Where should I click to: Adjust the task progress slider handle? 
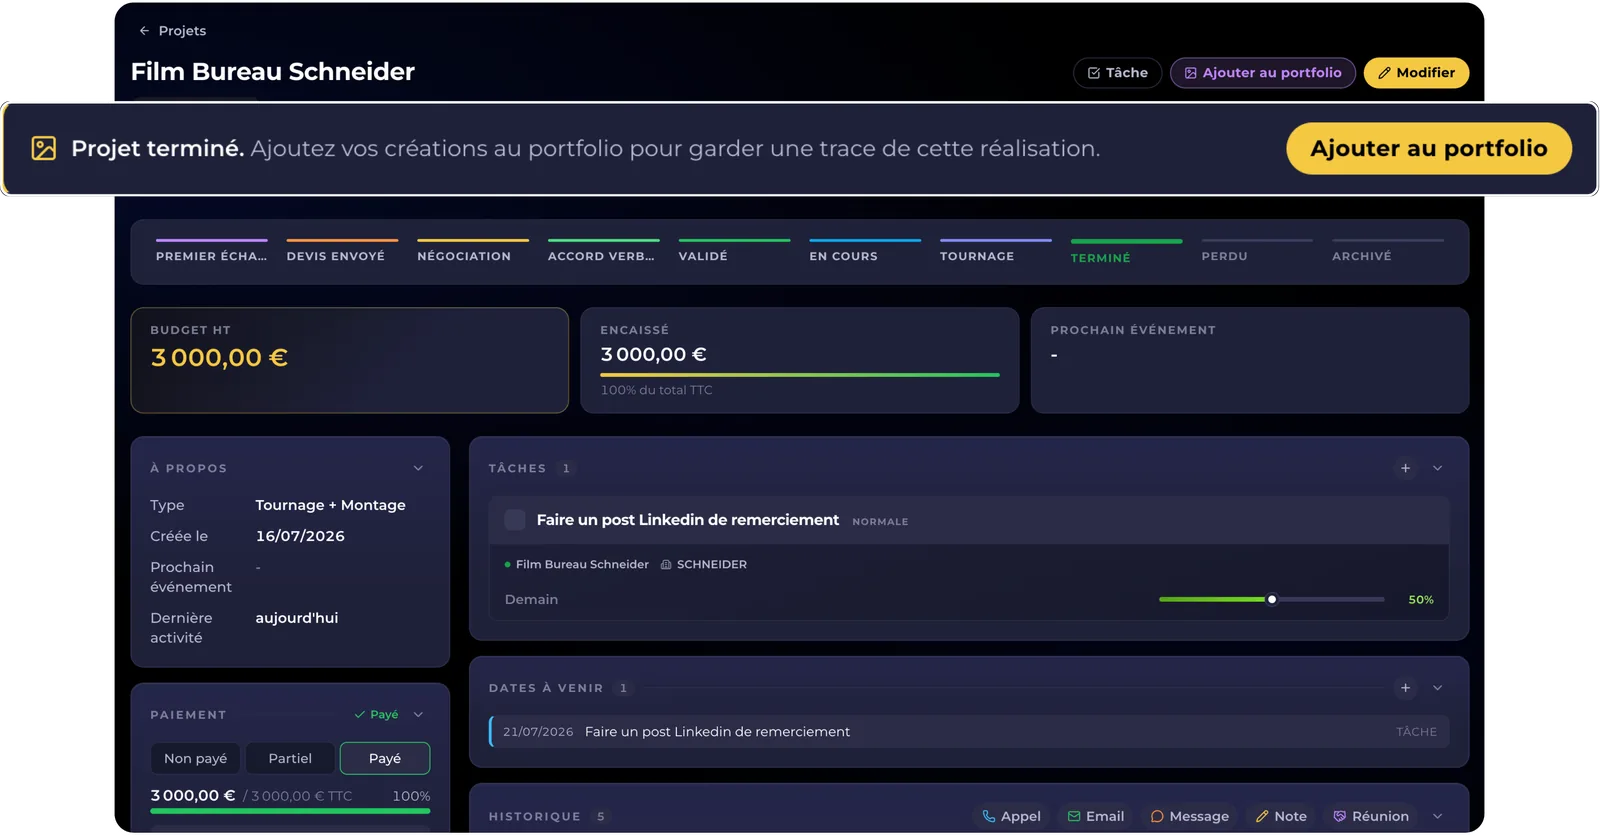pos(1271,600)
